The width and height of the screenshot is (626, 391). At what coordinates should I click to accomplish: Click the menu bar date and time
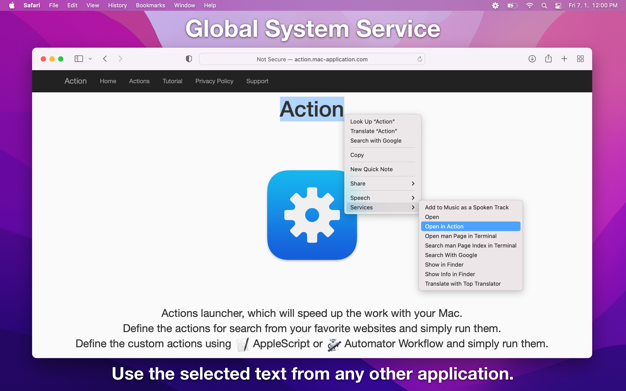coord(593,6)
